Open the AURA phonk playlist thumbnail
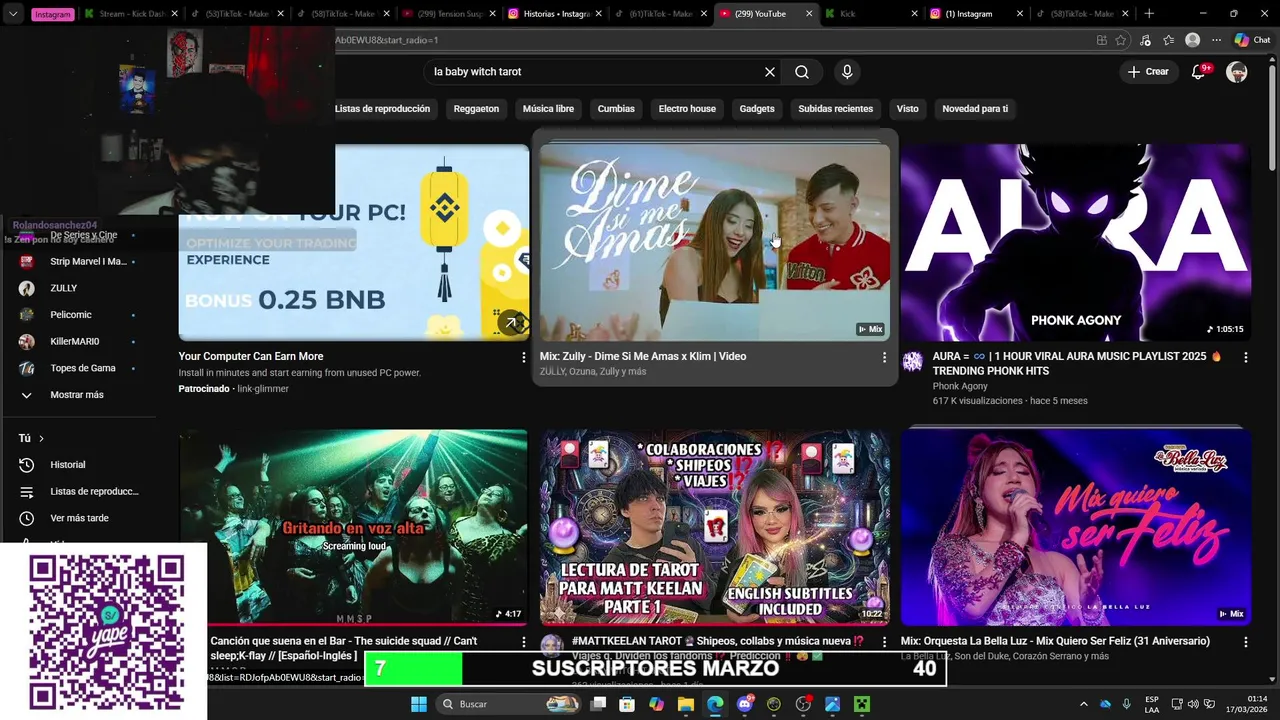Viewport: 1280px width, 720px height. [1075, 243]
